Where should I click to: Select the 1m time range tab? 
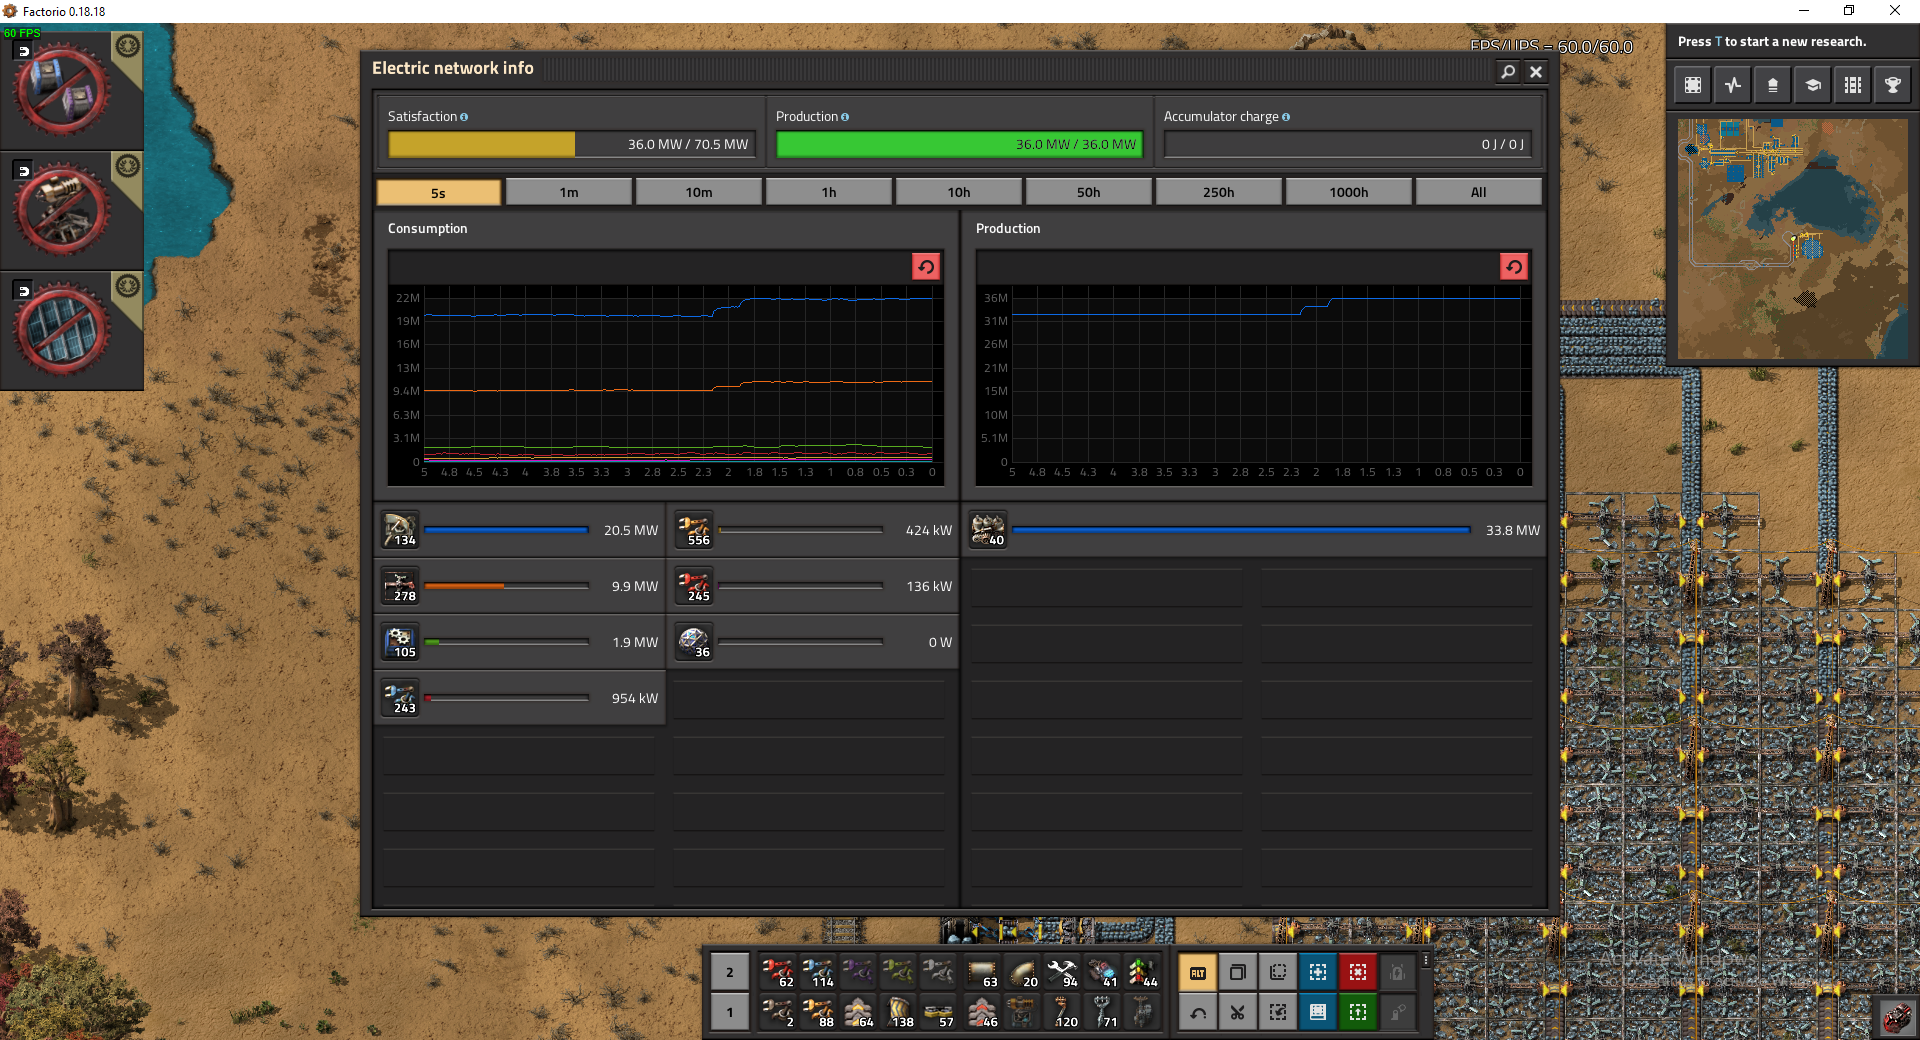coord(569,192)
